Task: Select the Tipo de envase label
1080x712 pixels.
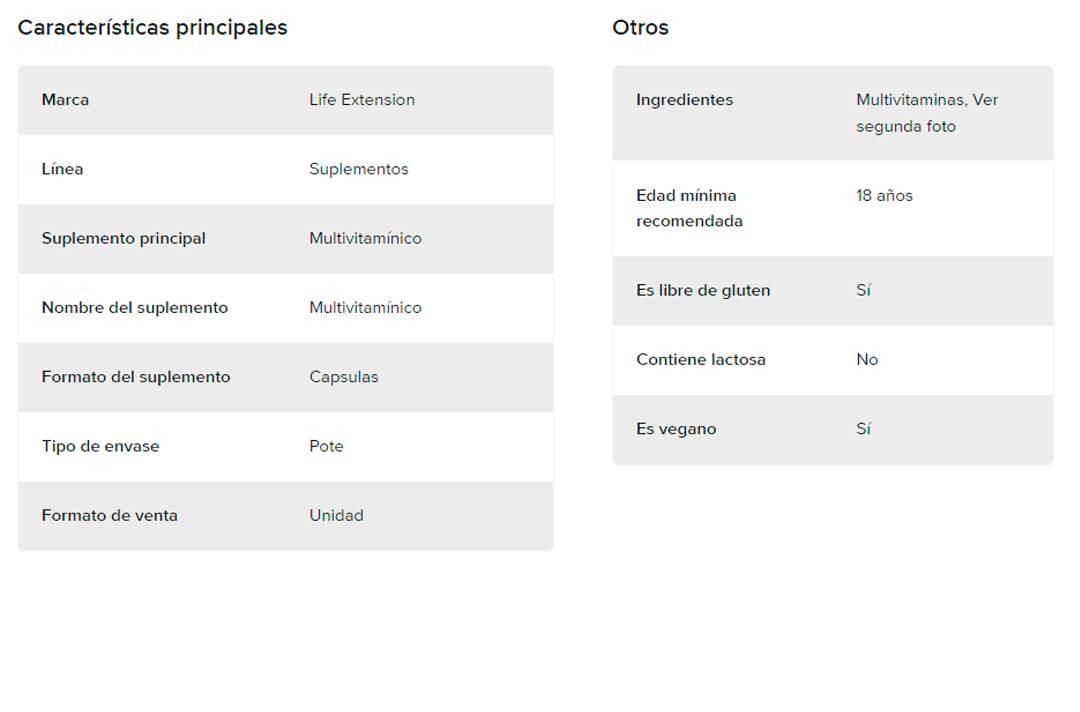Action: (101, 446)
